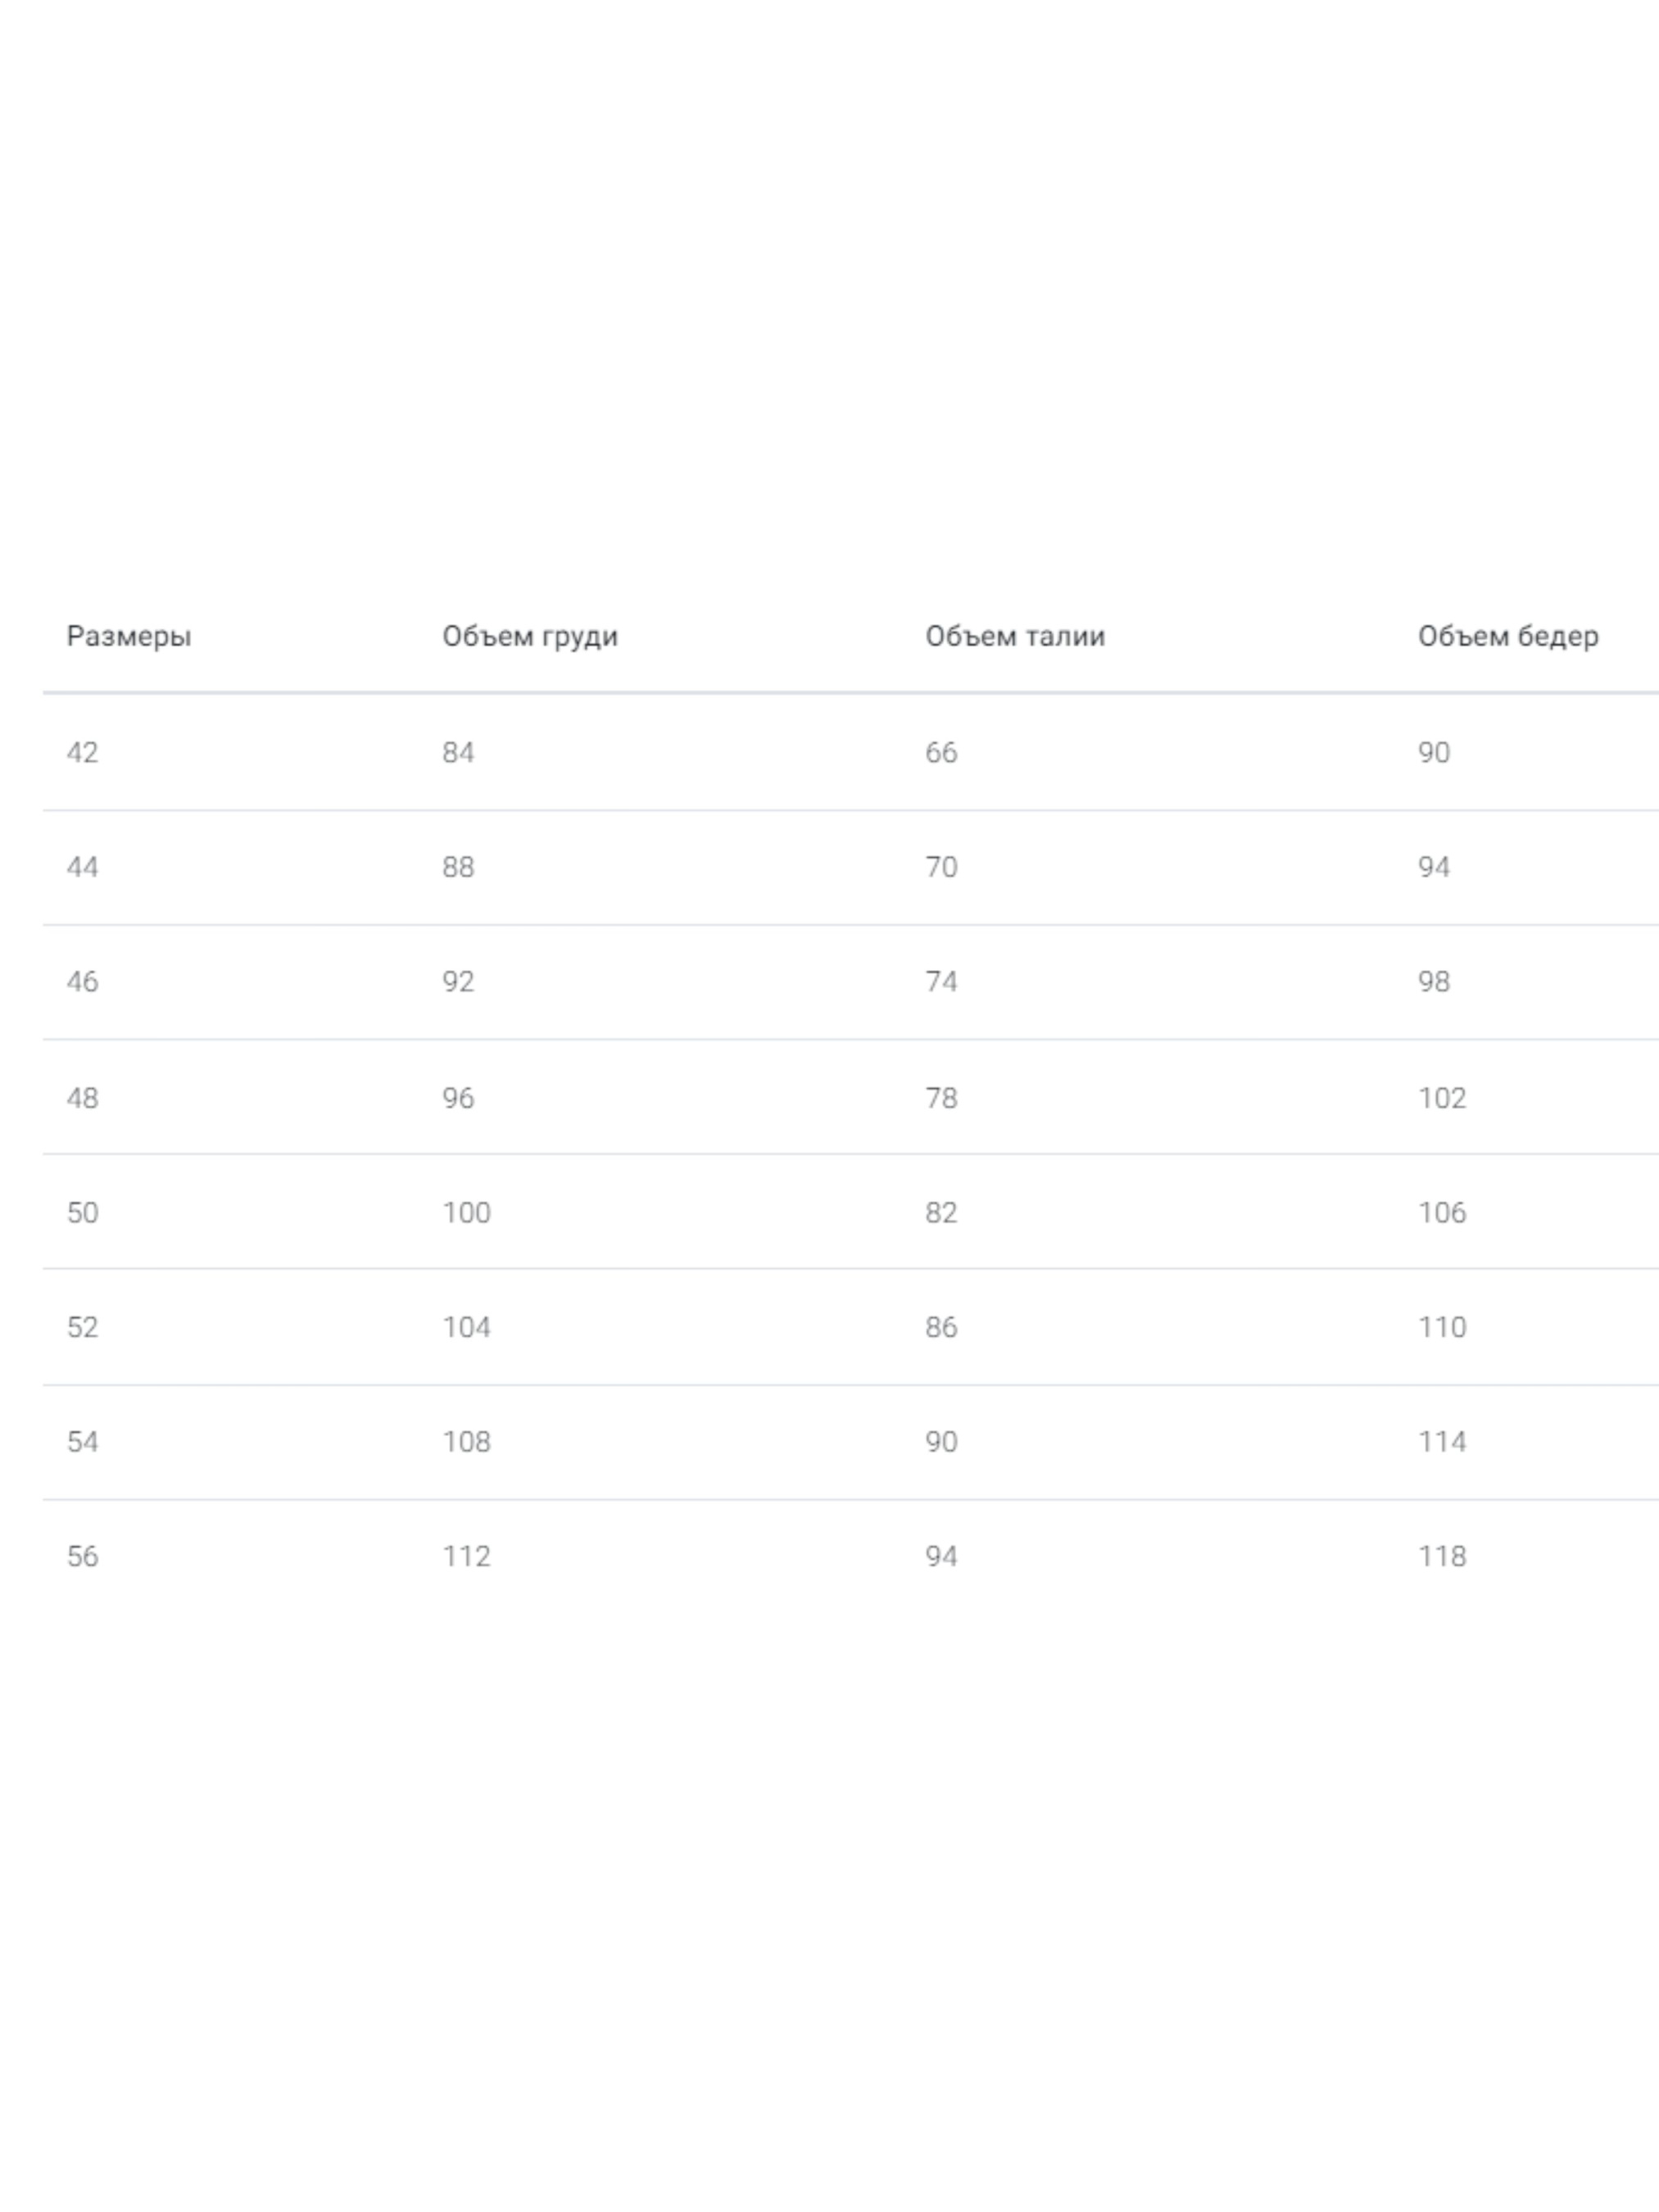Select size 52 in the Размеры column

click(x=82, y=1328)
